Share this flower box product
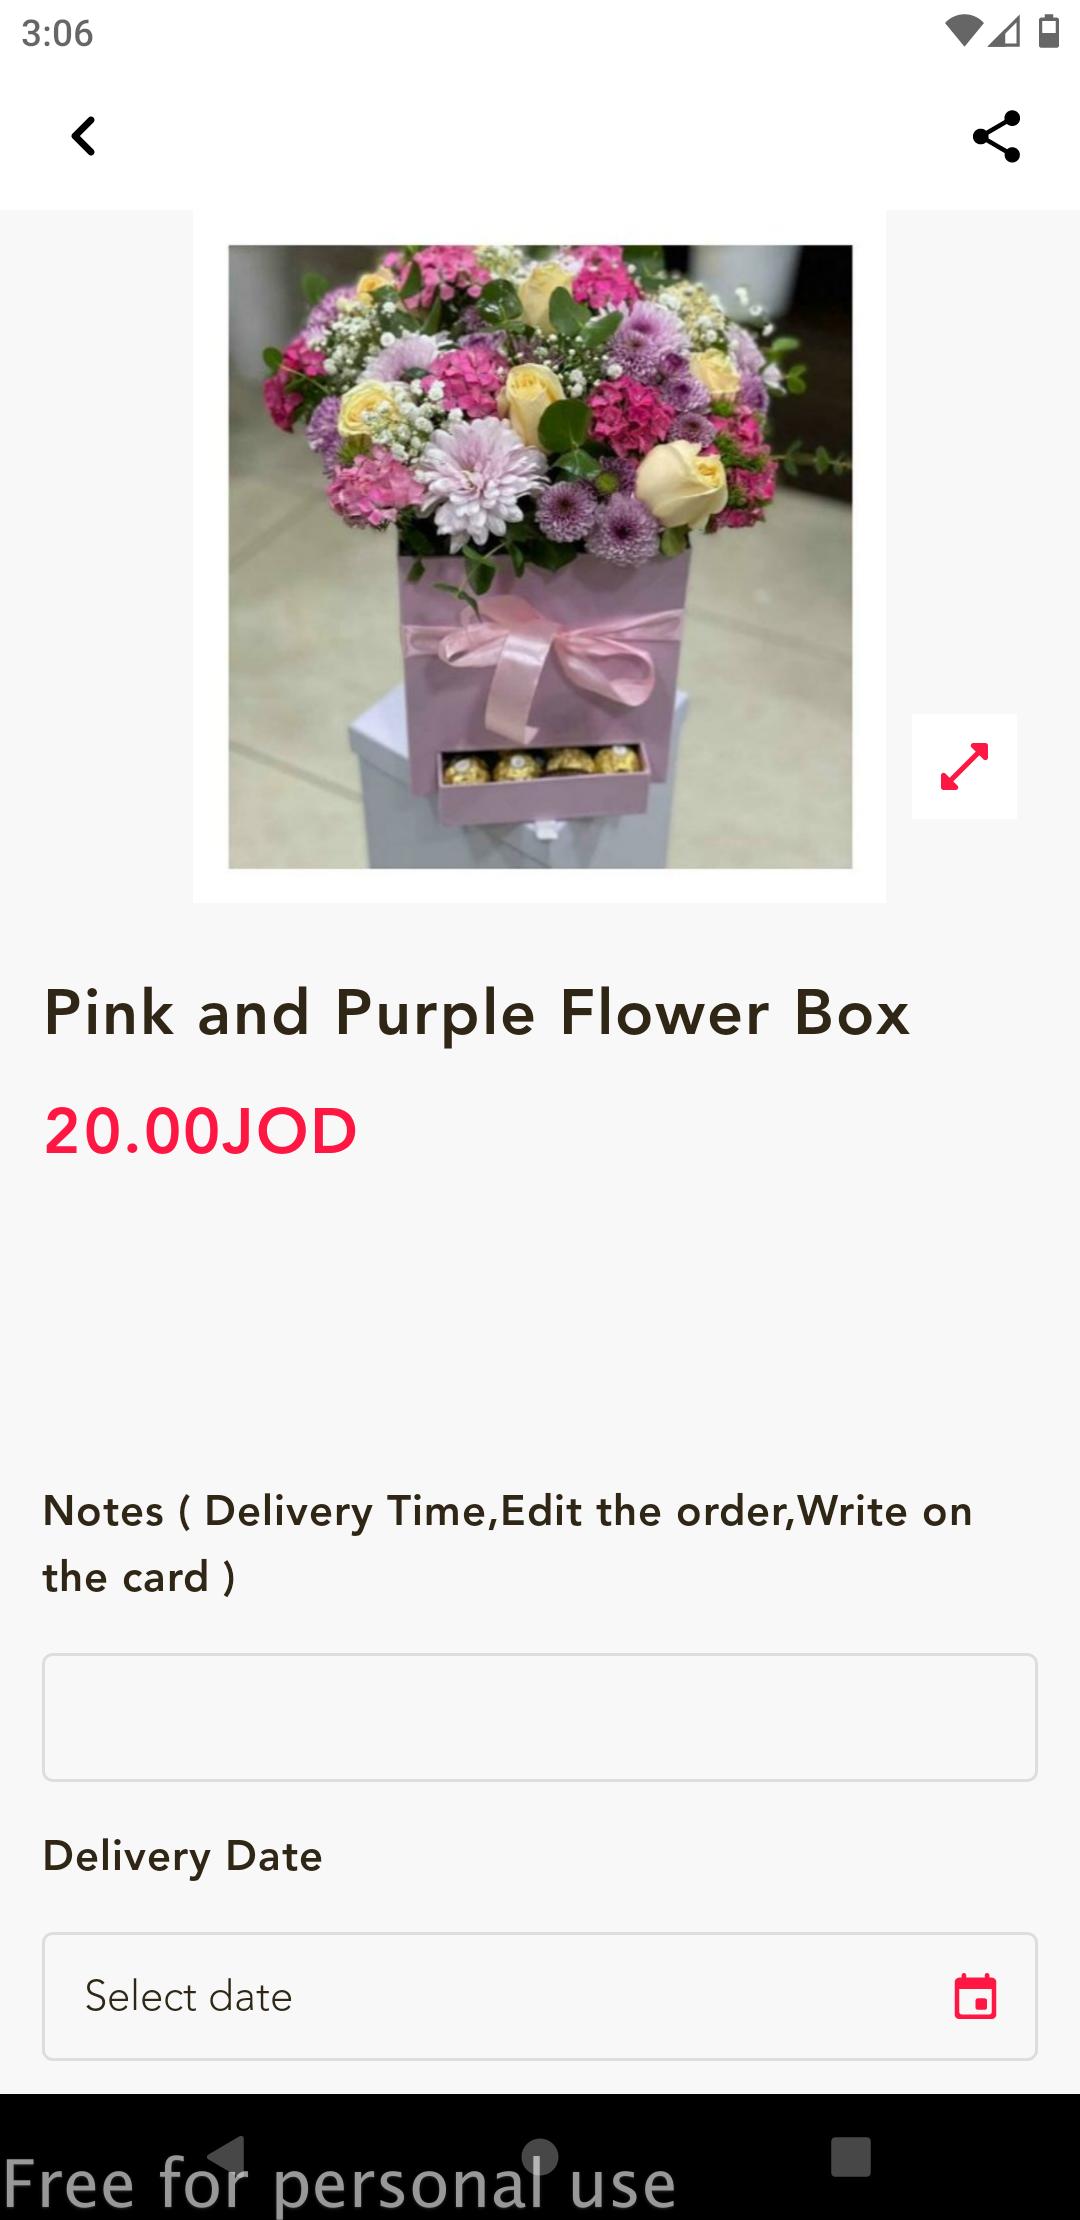Image resolution: width=1080 pixels, height=2220 pixels. point(996,137)
